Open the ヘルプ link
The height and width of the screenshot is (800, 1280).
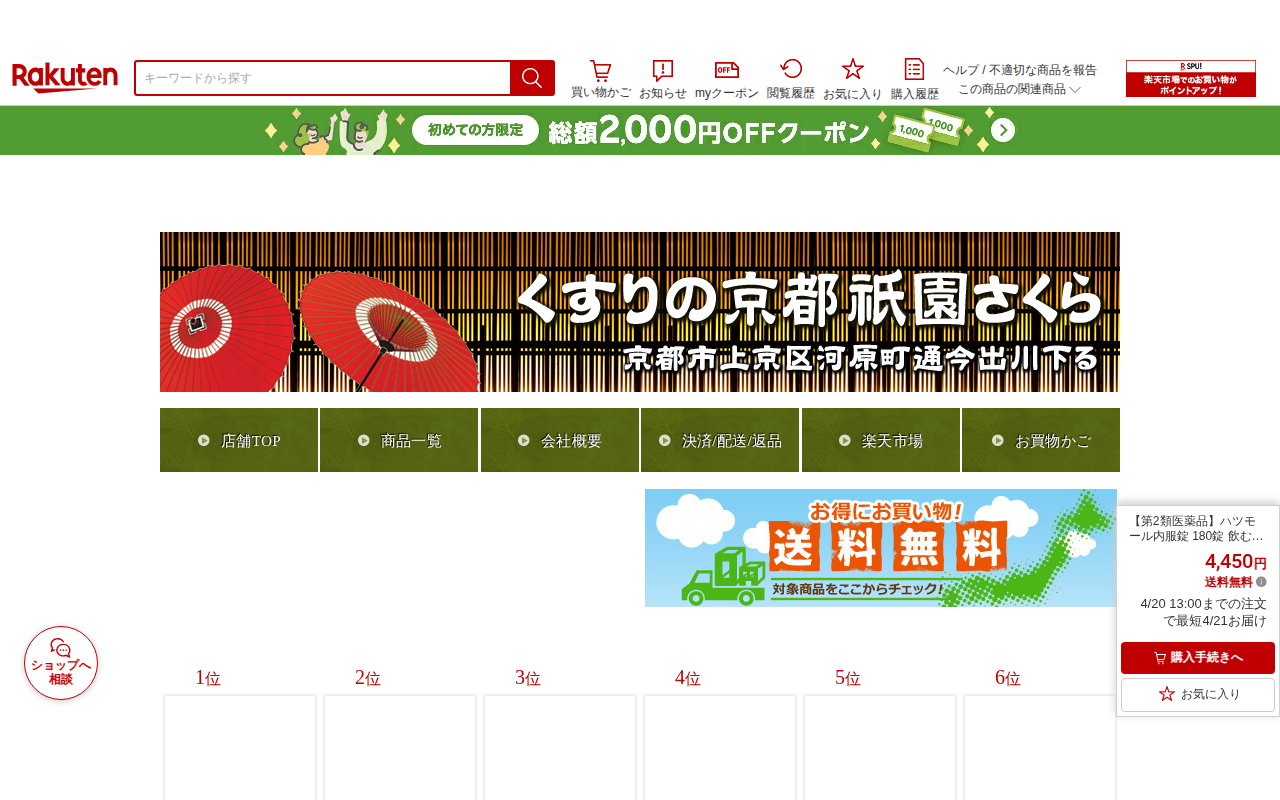[961, 70]
